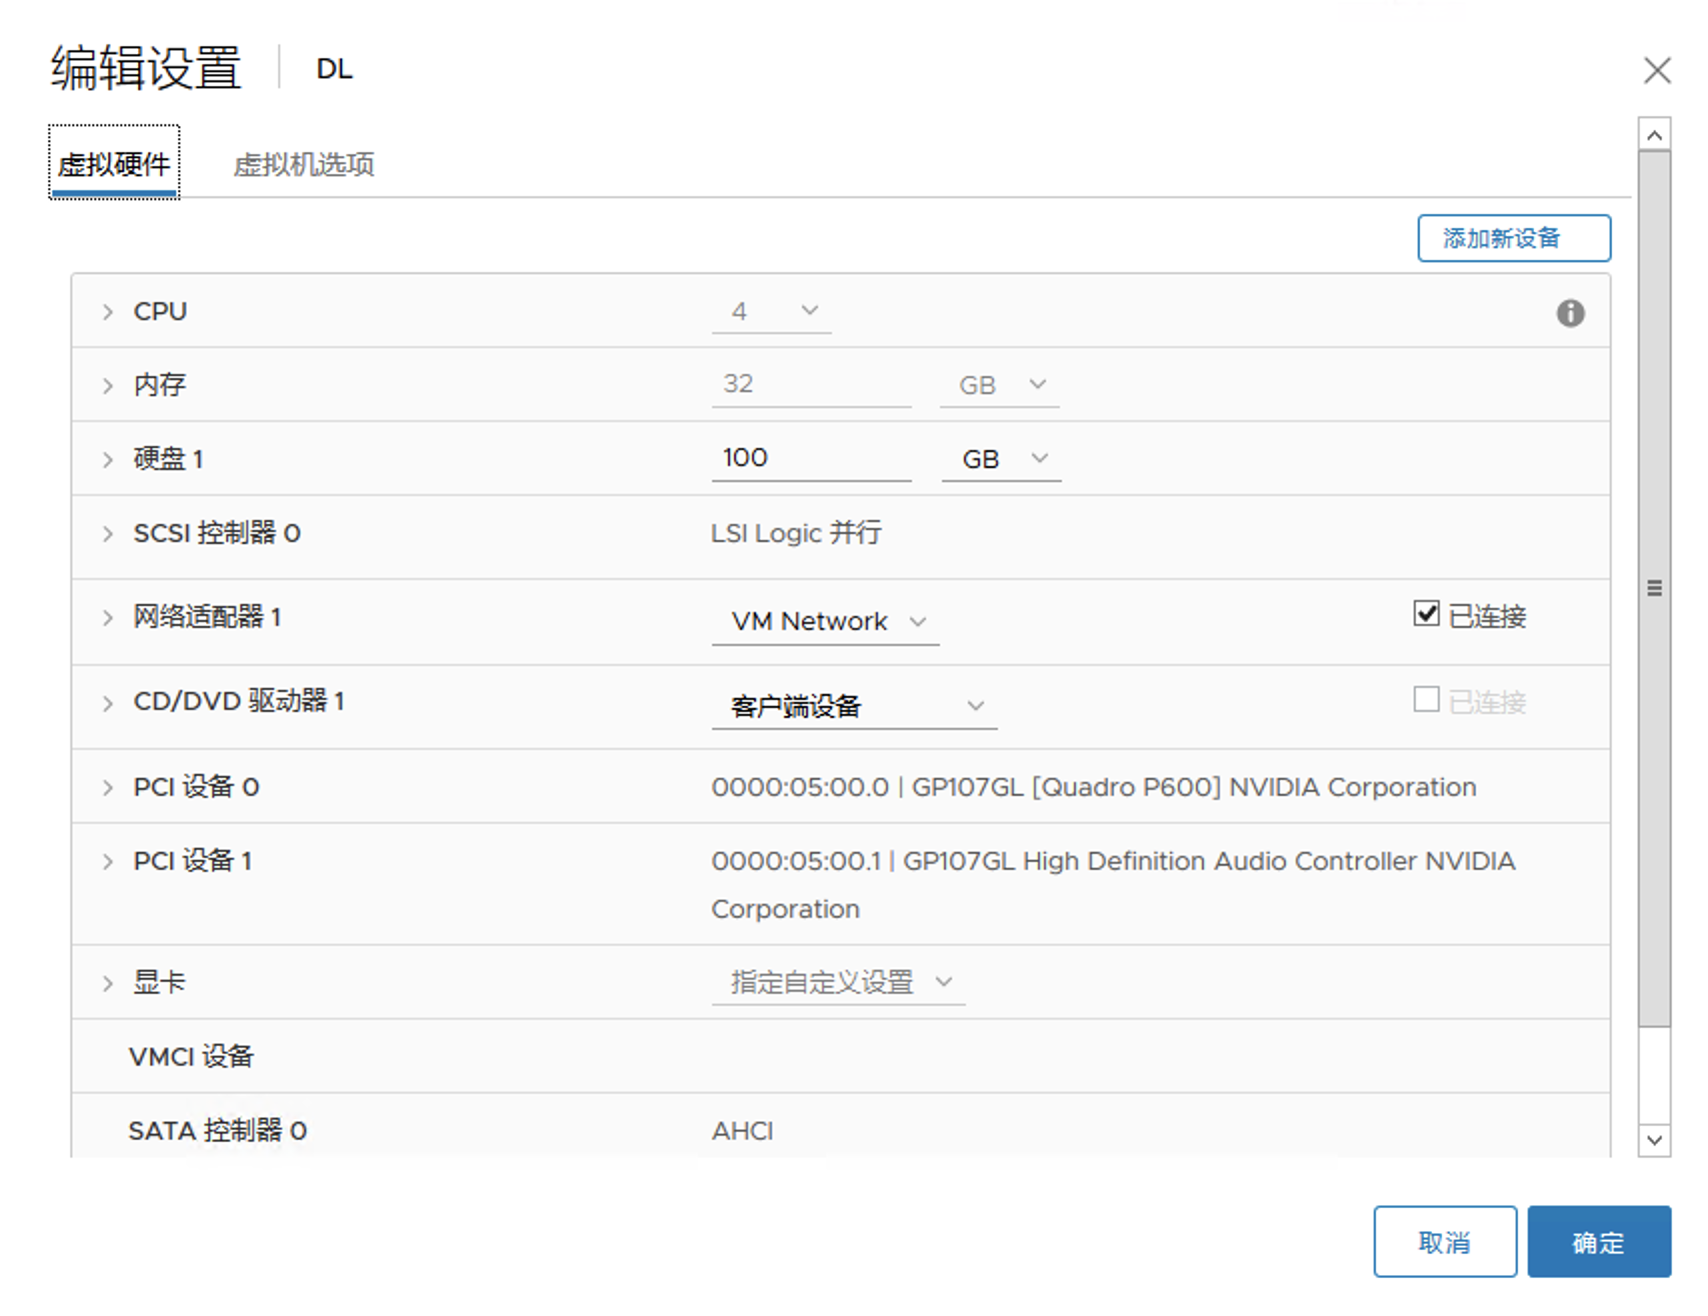Select the 虚拟硬件 tab
1708x1316 pixels.
point(114,164)
